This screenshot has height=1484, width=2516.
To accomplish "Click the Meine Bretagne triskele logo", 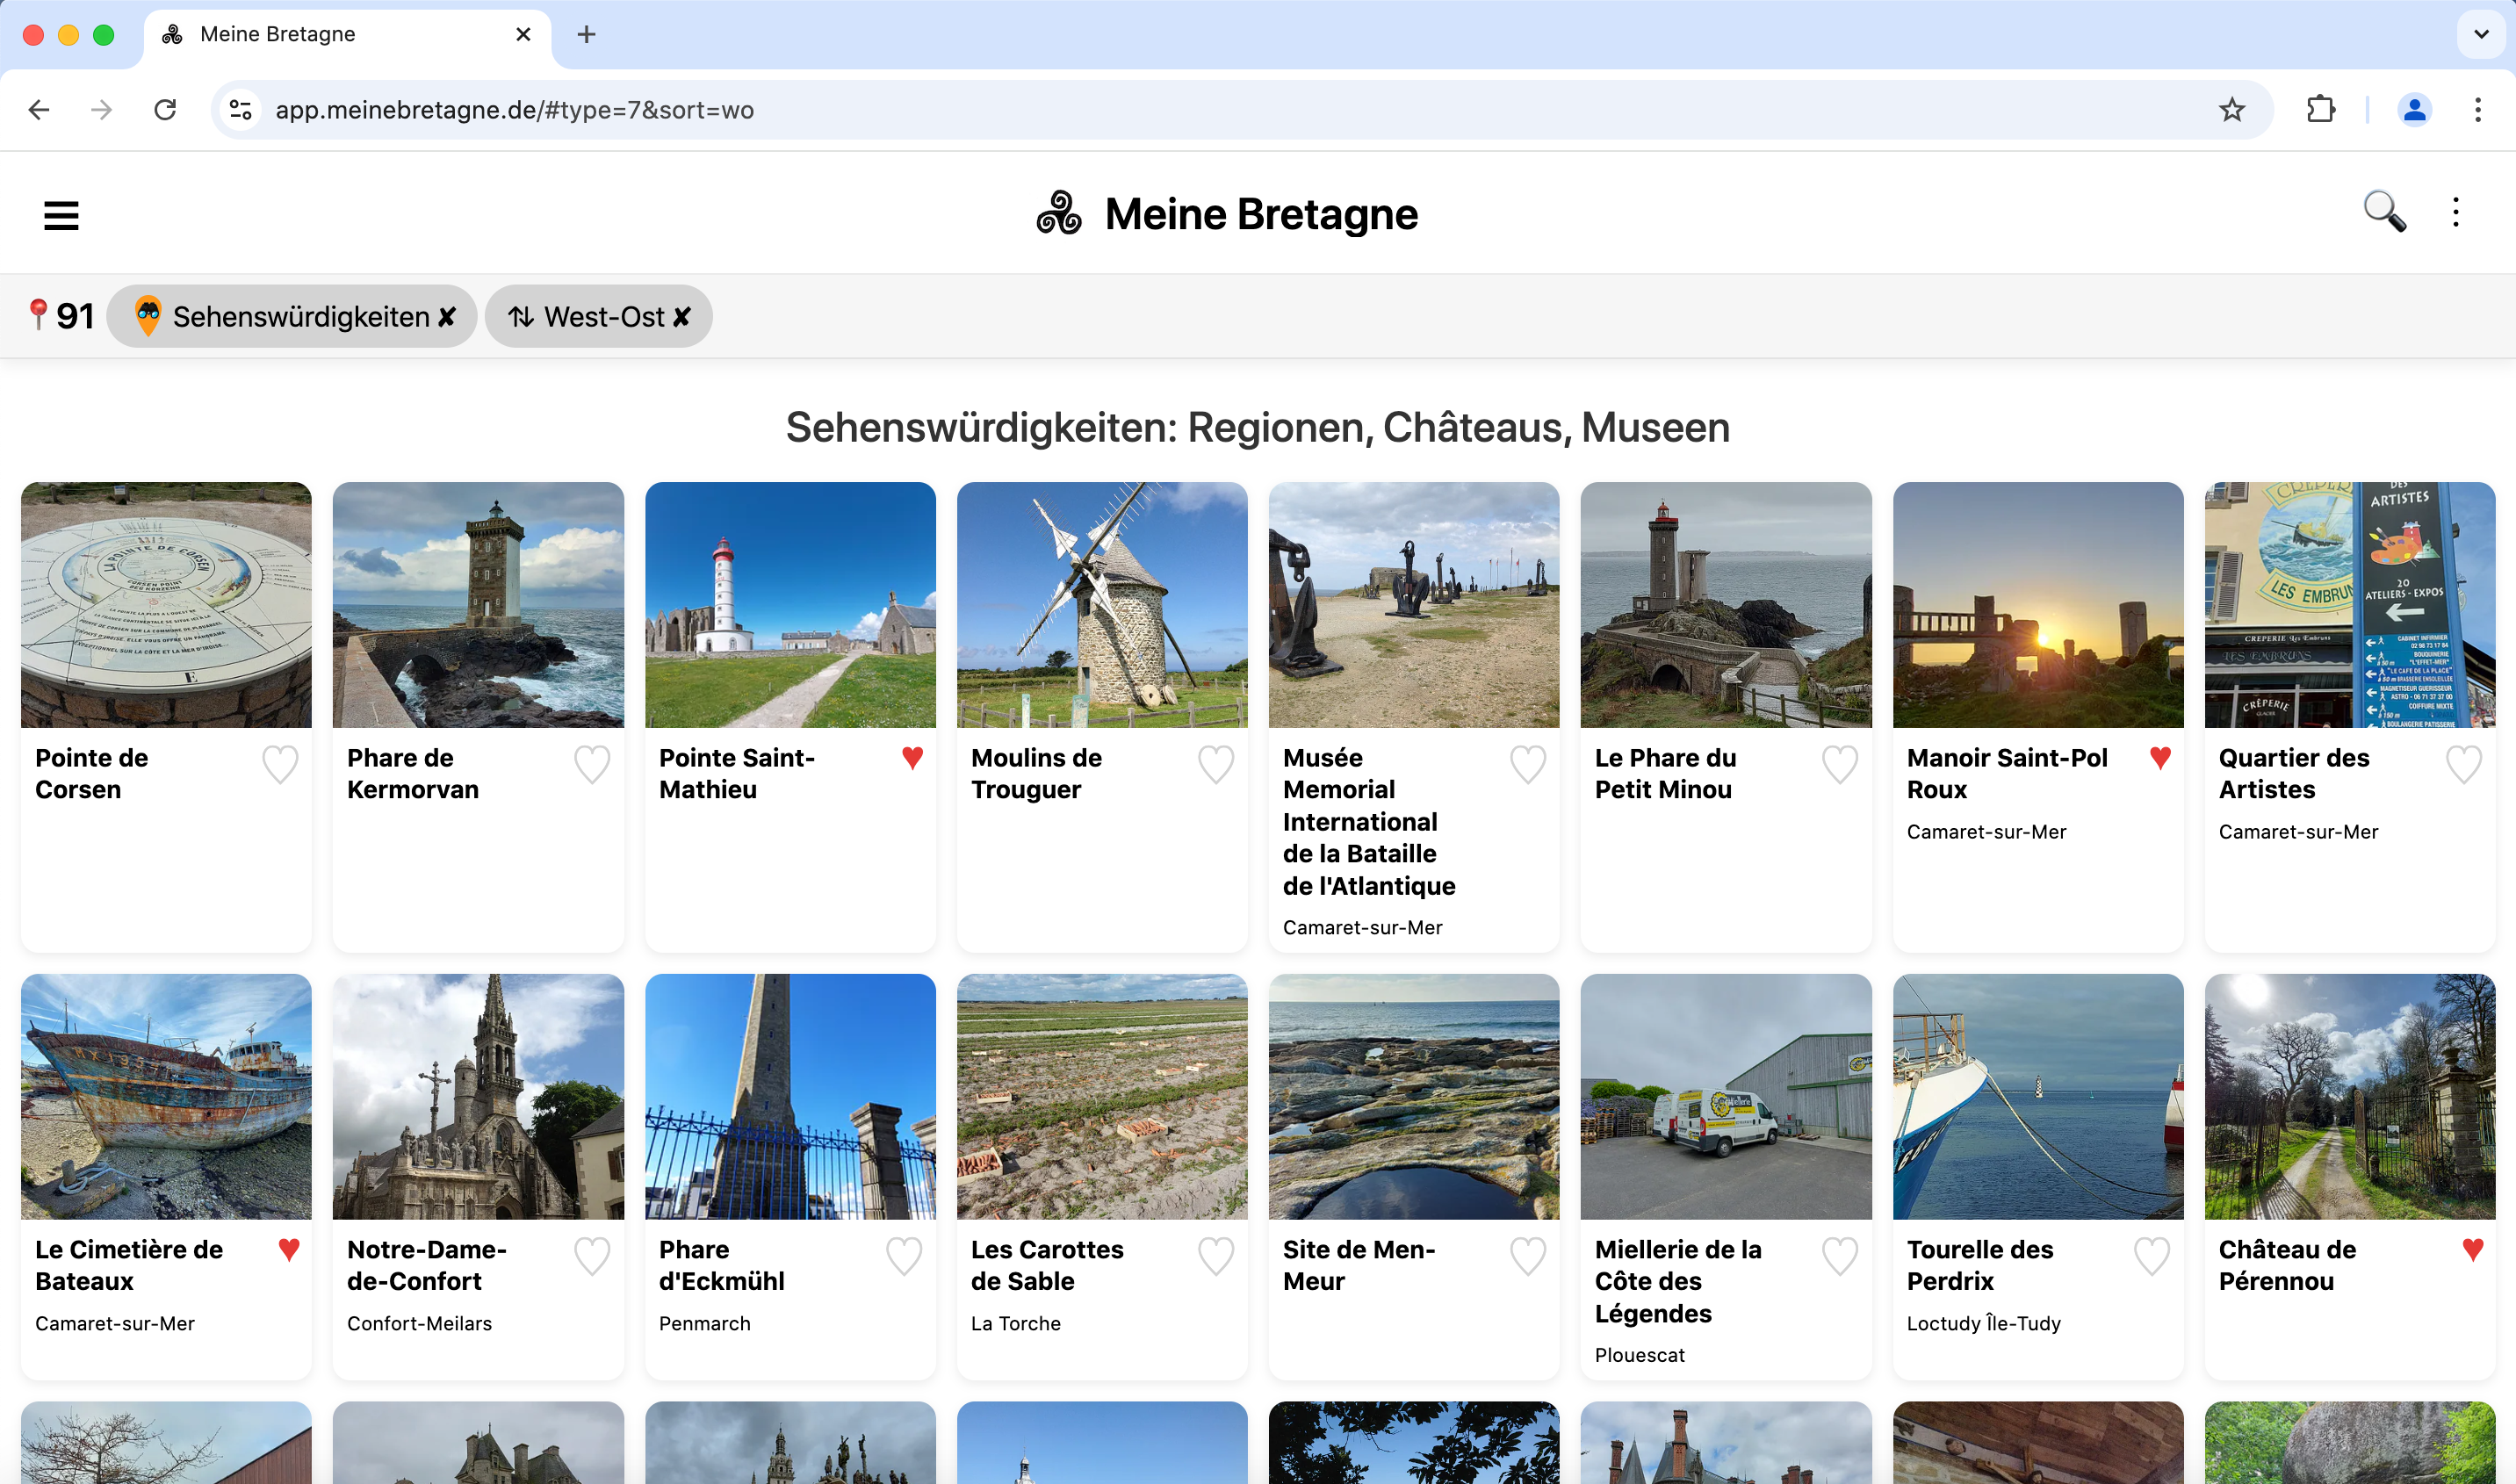I will click(1059, 214).
